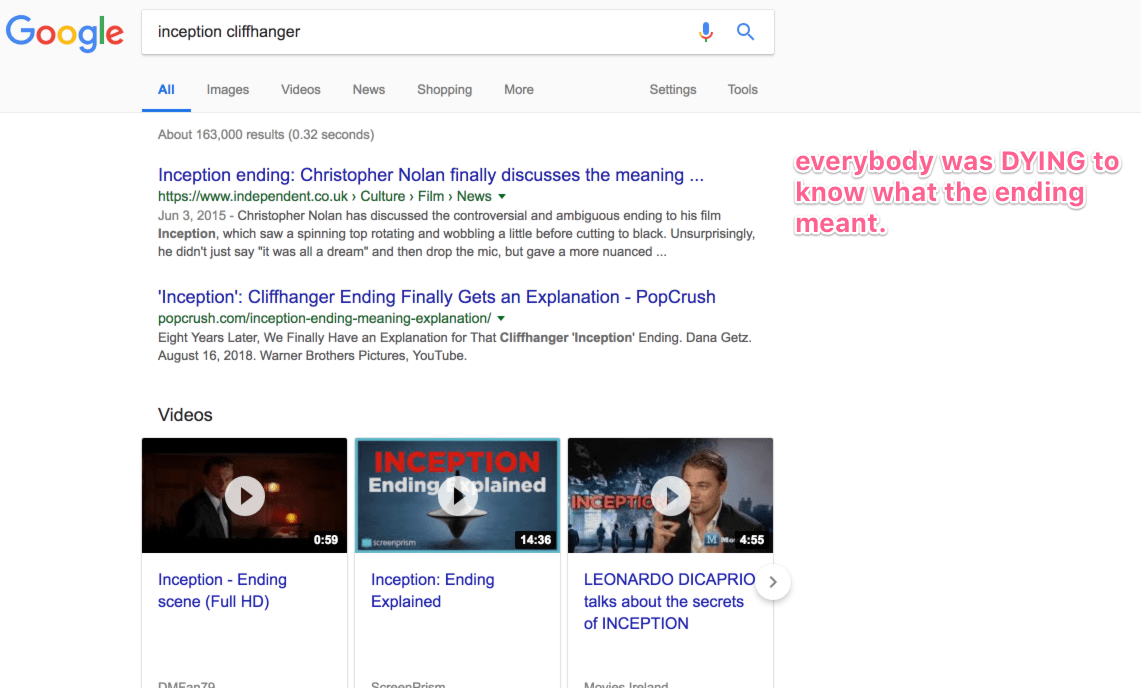Open the Independent 'Inception ending' result link

[431, 175]
